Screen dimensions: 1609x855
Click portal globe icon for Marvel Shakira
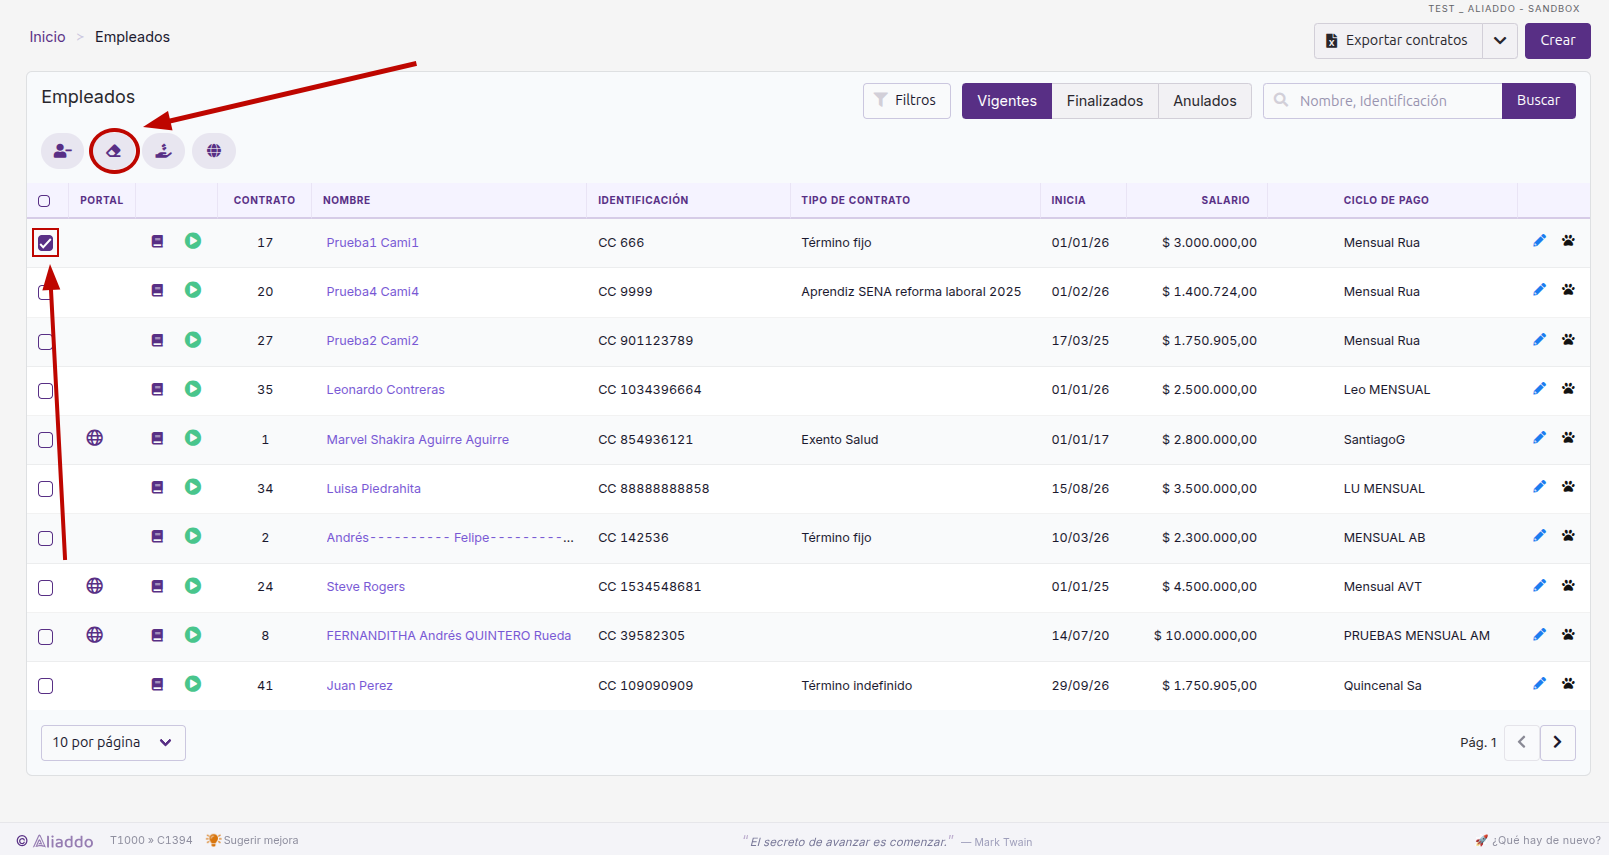click(95, 438)
